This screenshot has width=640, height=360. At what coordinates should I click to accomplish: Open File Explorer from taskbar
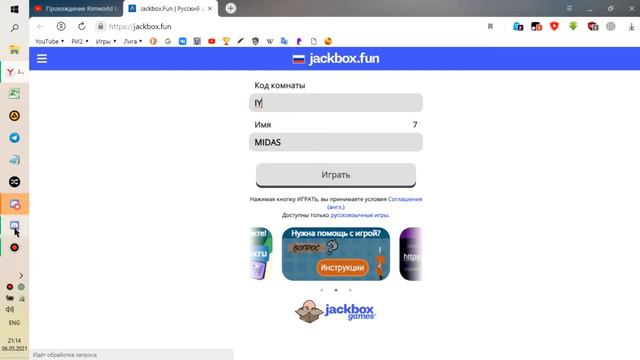[14, 49]
